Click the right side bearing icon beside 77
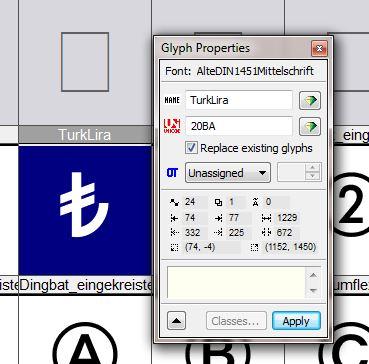369x364 pixels. click(219, 218)
